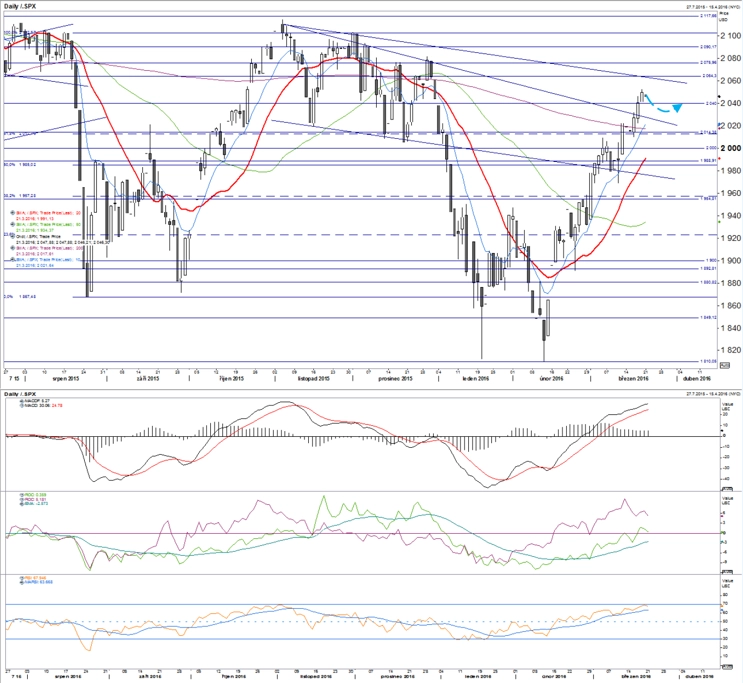
Task: Click the Daily /.SPX title of the indicator pane
Action: (x=19, y=394)
